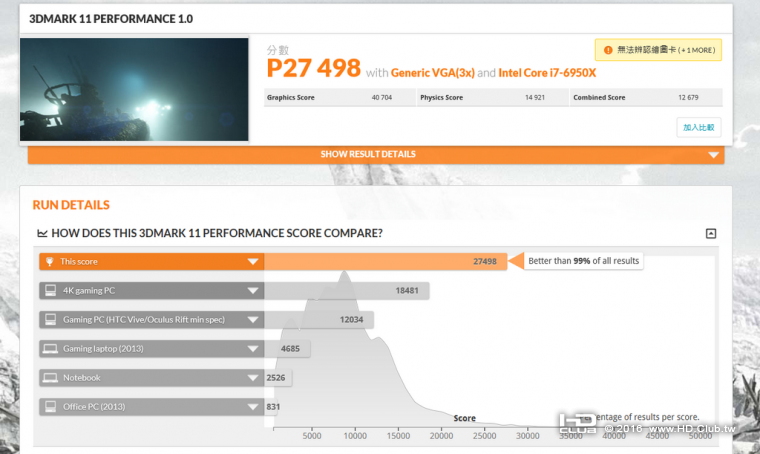Click the benchmark scene thumbnail image
760x454 pixels.
click(x=134, y=89)
